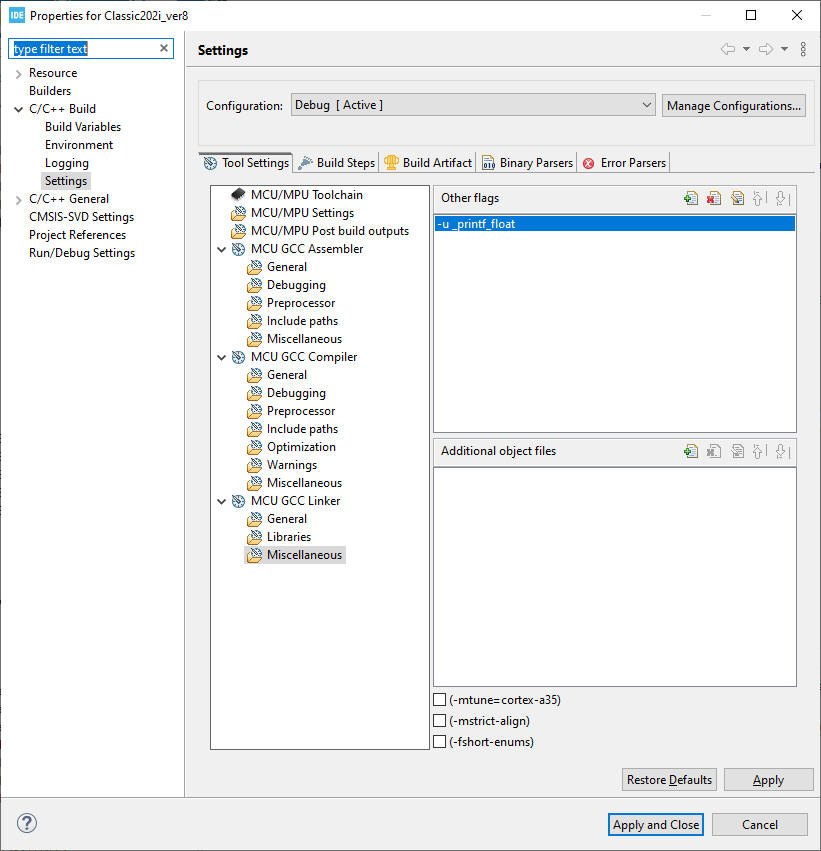Click the help question mark icon
The height and width of the screenshot is (851, 821).
point(27,824)
